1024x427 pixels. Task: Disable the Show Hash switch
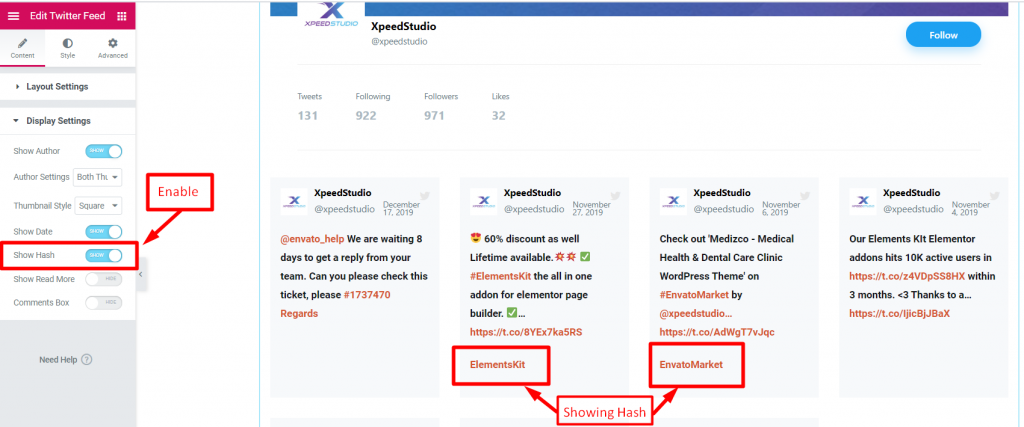coord(104,255)
